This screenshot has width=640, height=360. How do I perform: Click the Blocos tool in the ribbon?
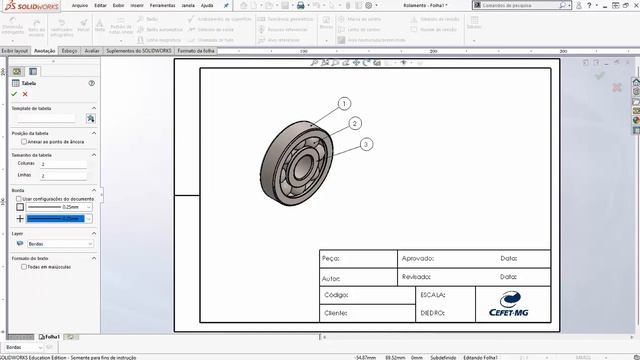pos(326,22)
